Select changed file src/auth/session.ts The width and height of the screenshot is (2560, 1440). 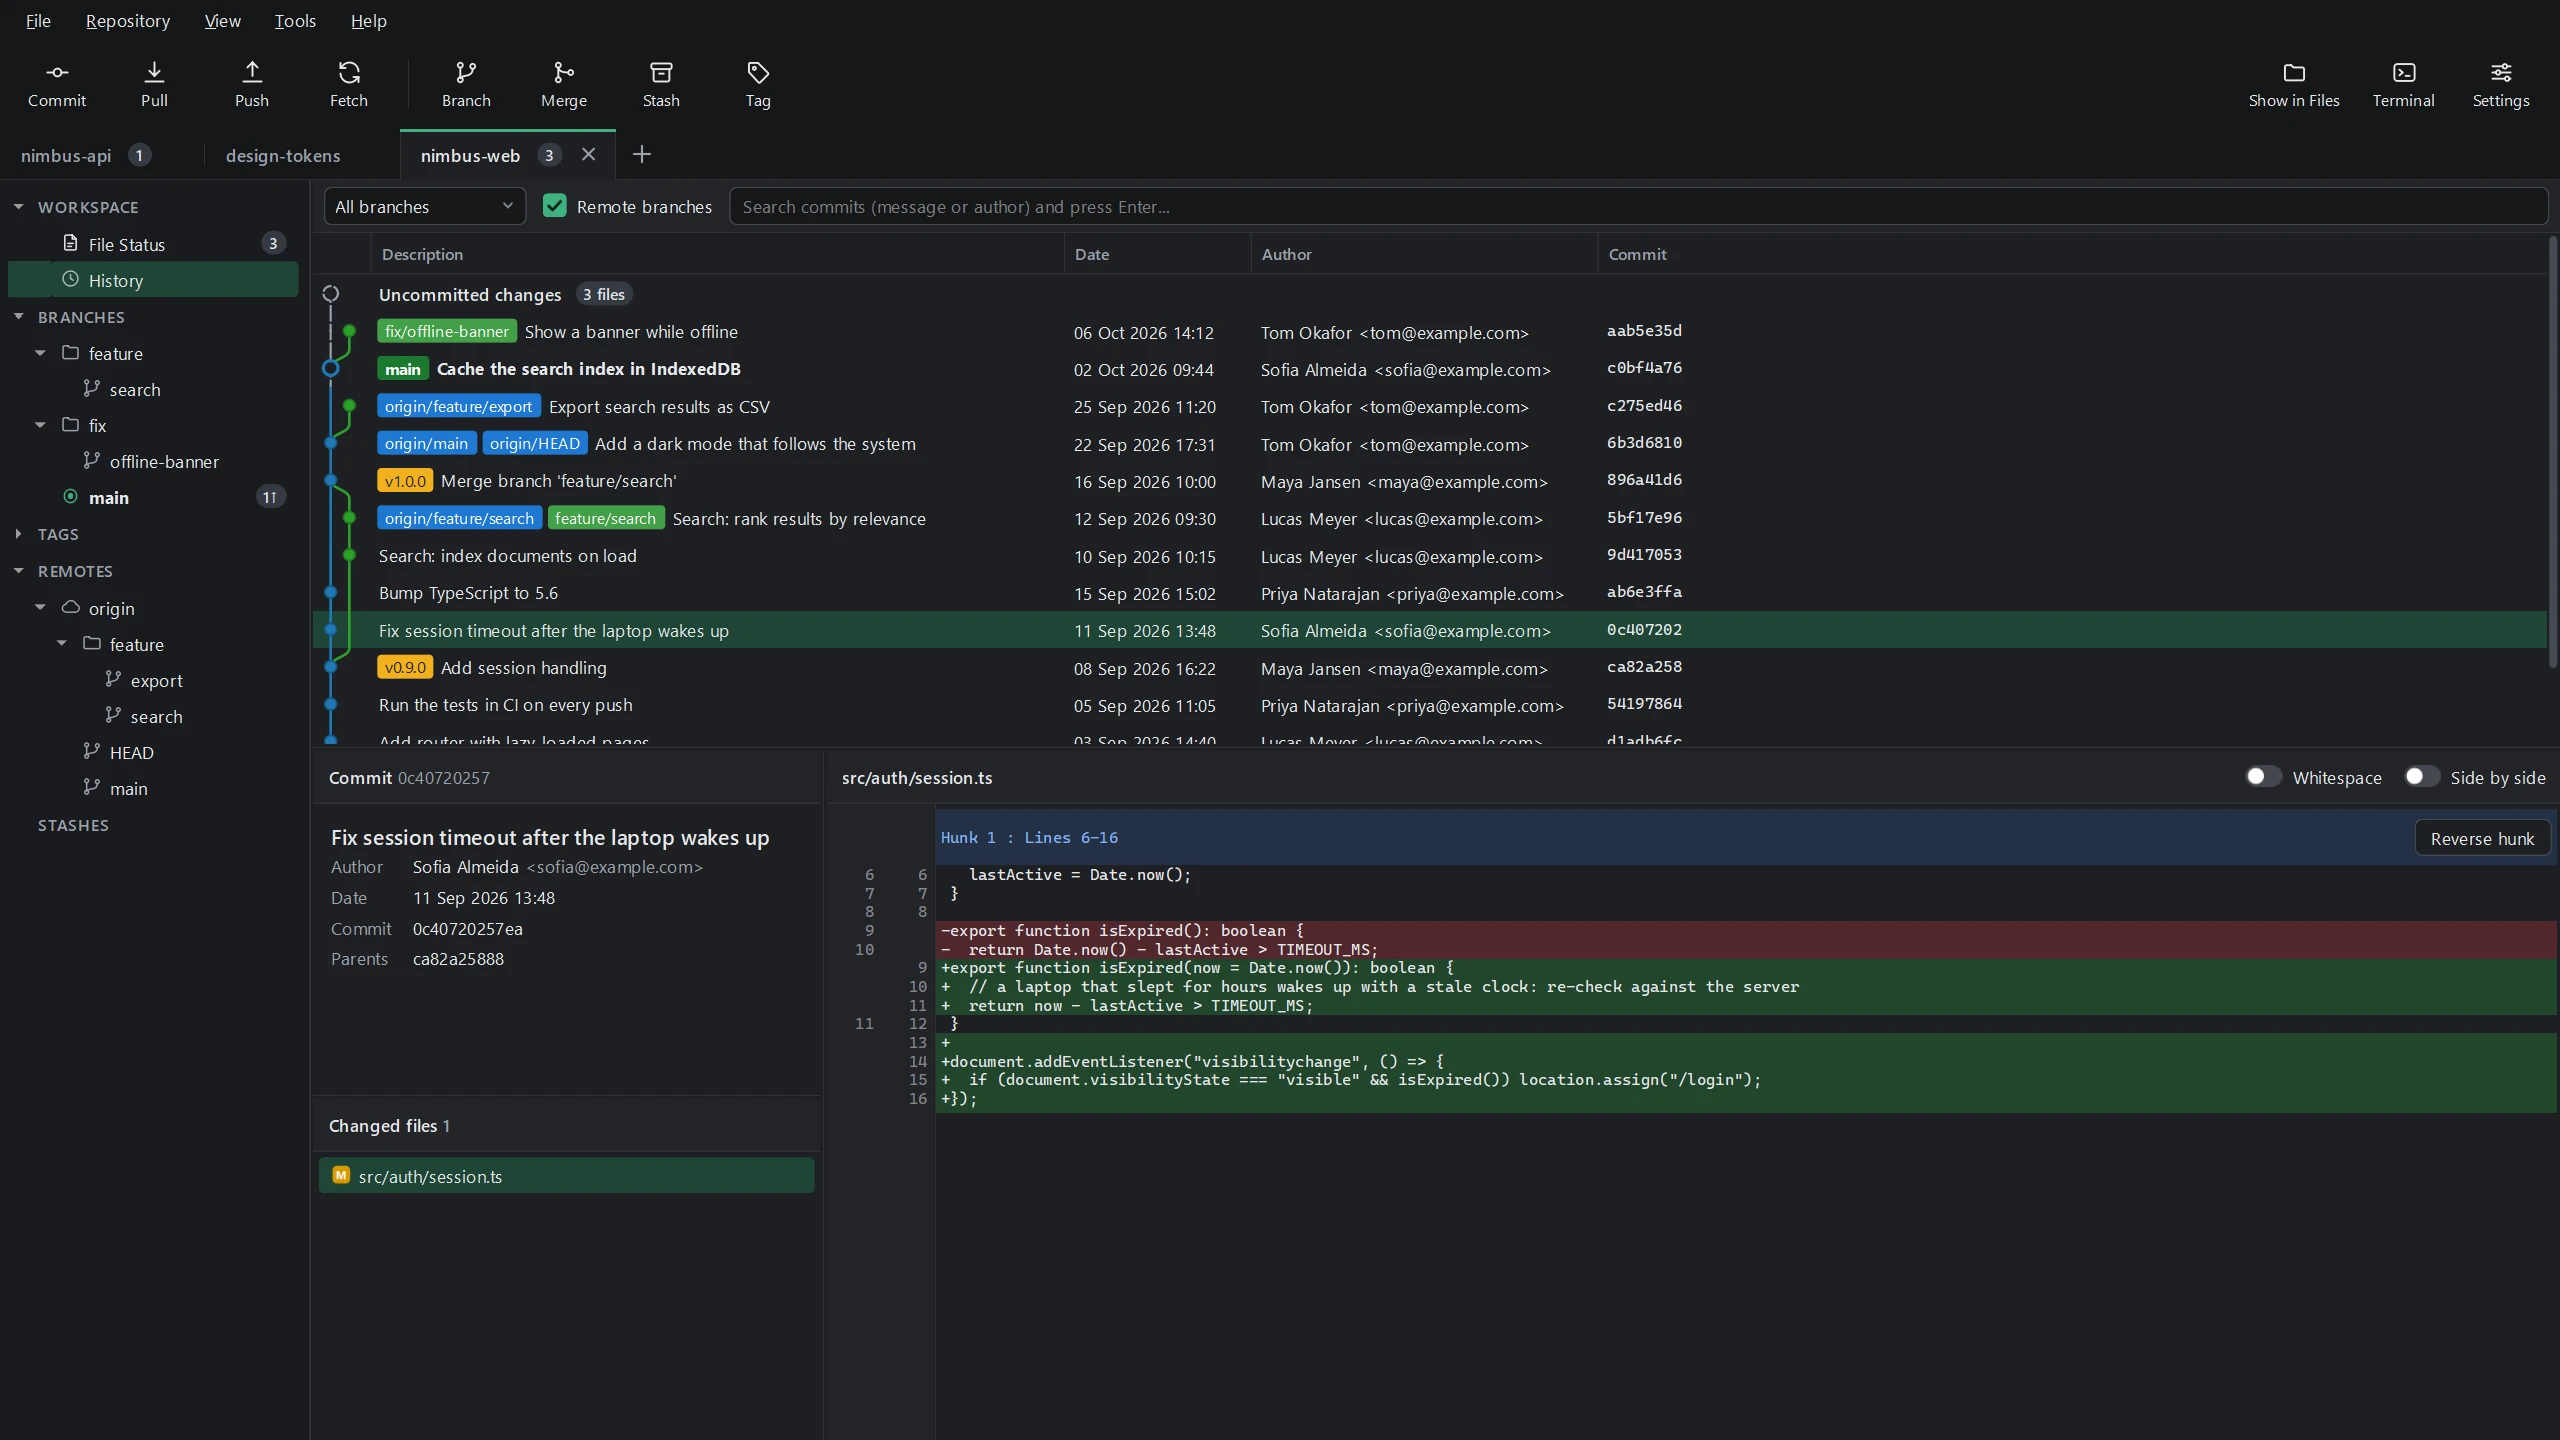(566, 1175)
